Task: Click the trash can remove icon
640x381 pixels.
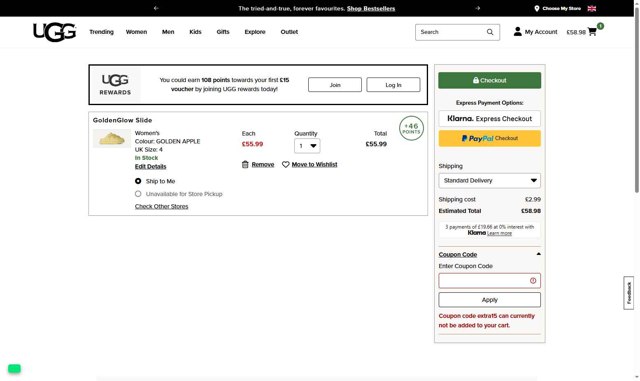Action: click(245, 164)
